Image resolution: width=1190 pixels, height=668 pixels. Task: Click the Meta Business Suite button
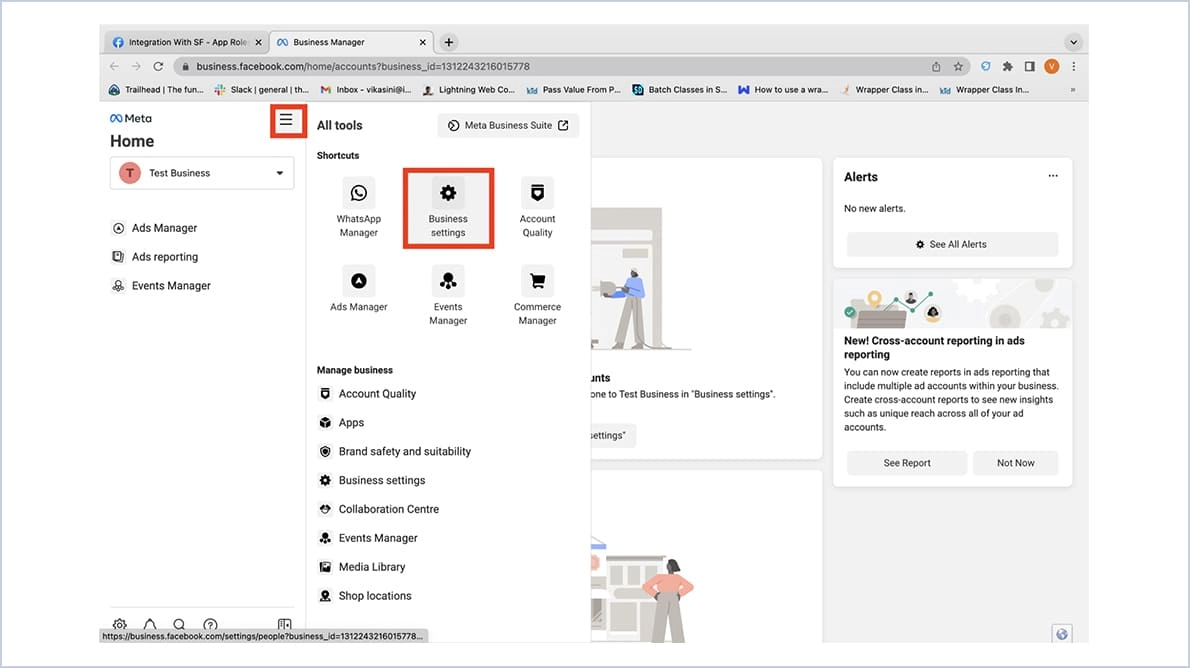tap(508, 125)
